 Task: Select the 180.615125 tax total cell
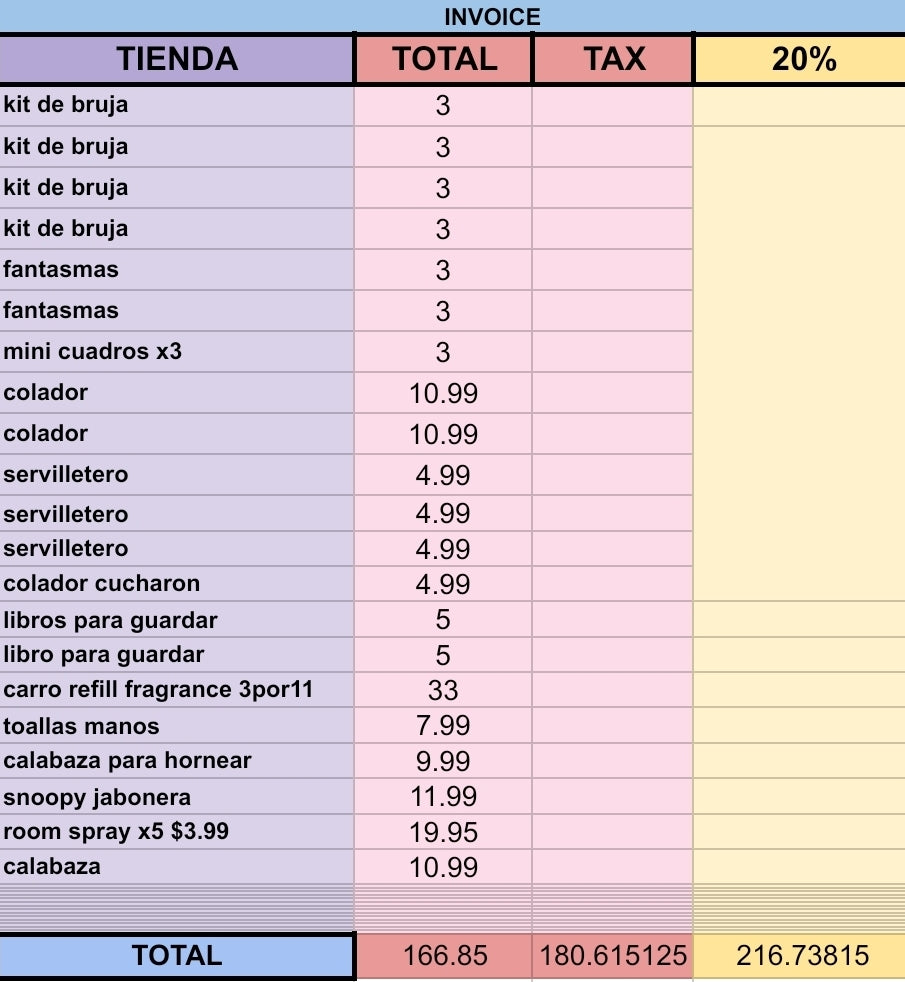[613, 956]
